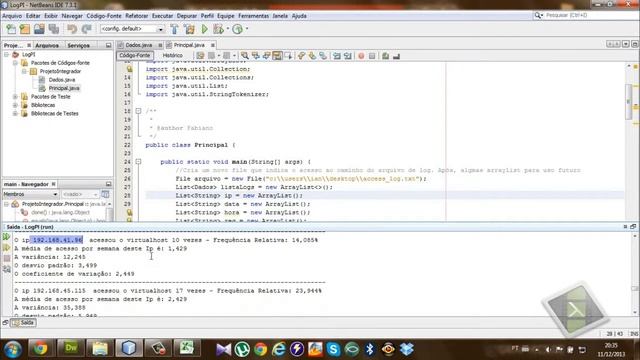
Task: Switch to the Dados.java editor tab
Action: 139,45
